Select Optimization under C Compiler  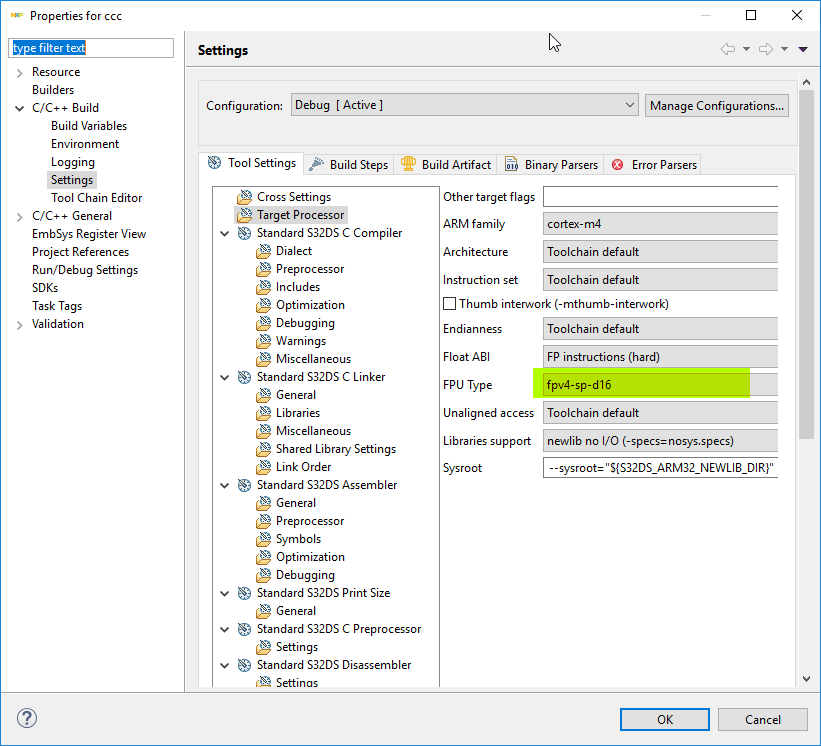click(x=310, y=305)
